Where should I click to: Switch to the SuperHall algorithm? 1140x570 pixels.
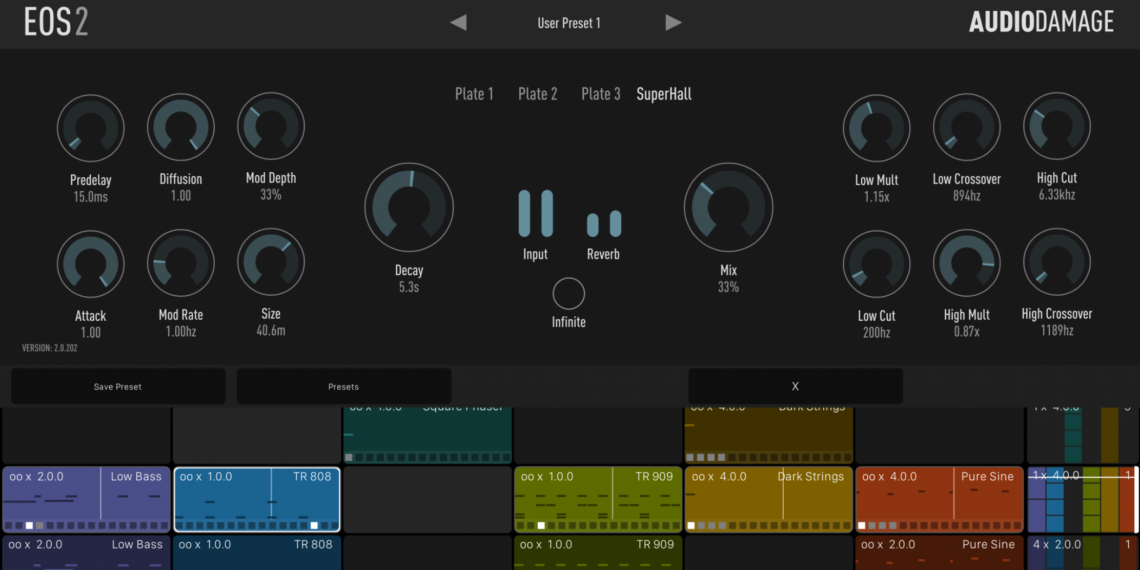[x=664, y=94]
